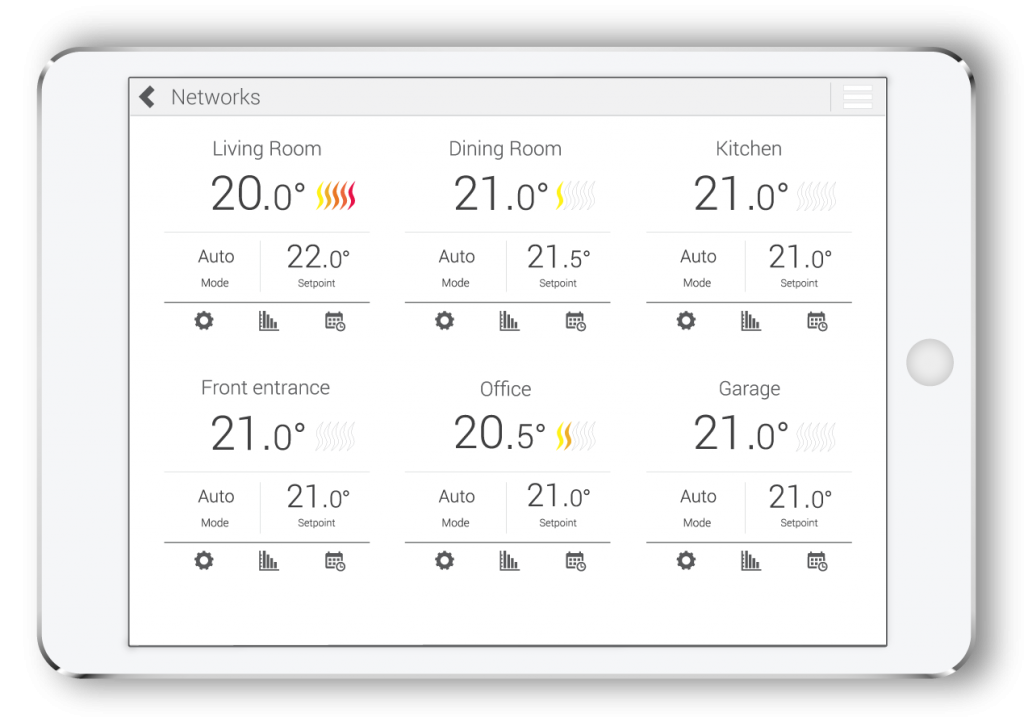
Task: Click Kitchen current temperature reading
Action: [741, 194]
